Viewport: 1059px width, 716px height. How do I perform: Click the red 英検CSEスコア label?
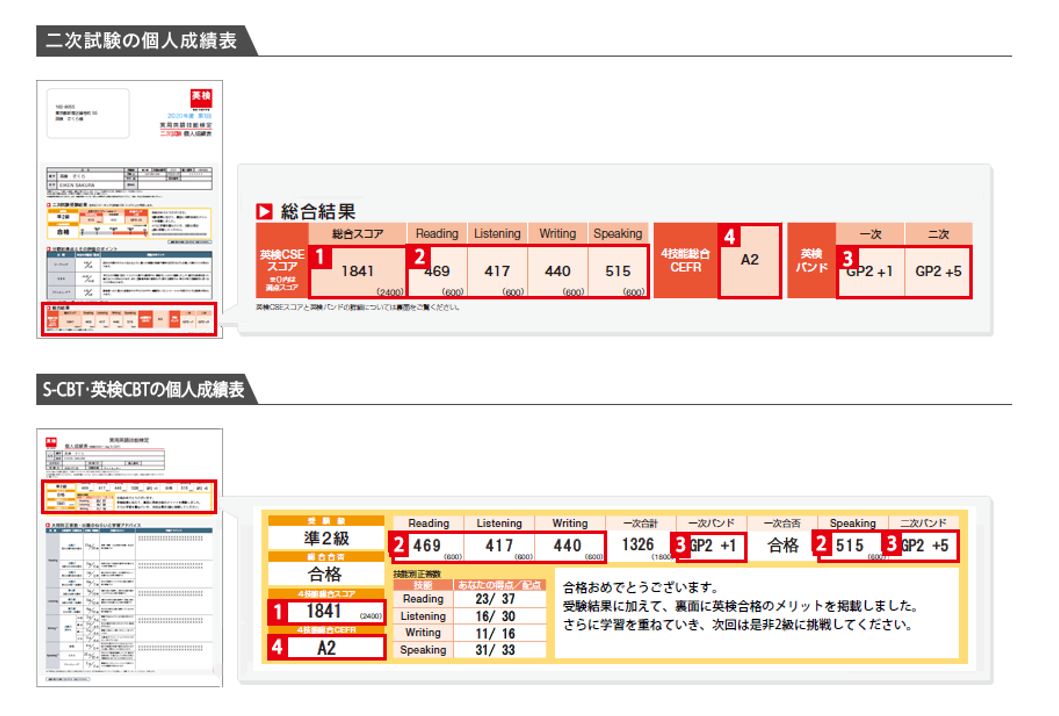click(x=282, y=261)
